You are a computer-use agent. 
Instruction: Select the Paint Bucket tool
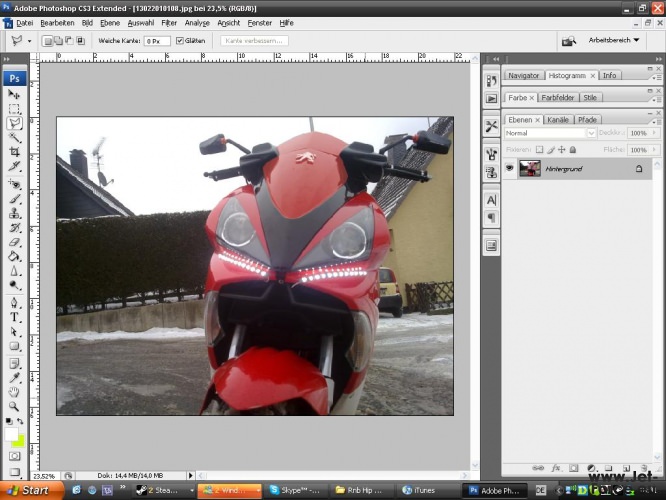click(14, 256)
